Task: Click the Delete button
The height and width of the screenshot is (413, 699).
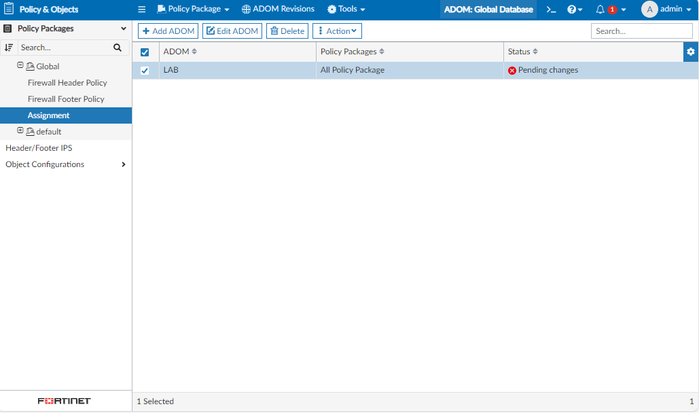Action: point(288,31)
